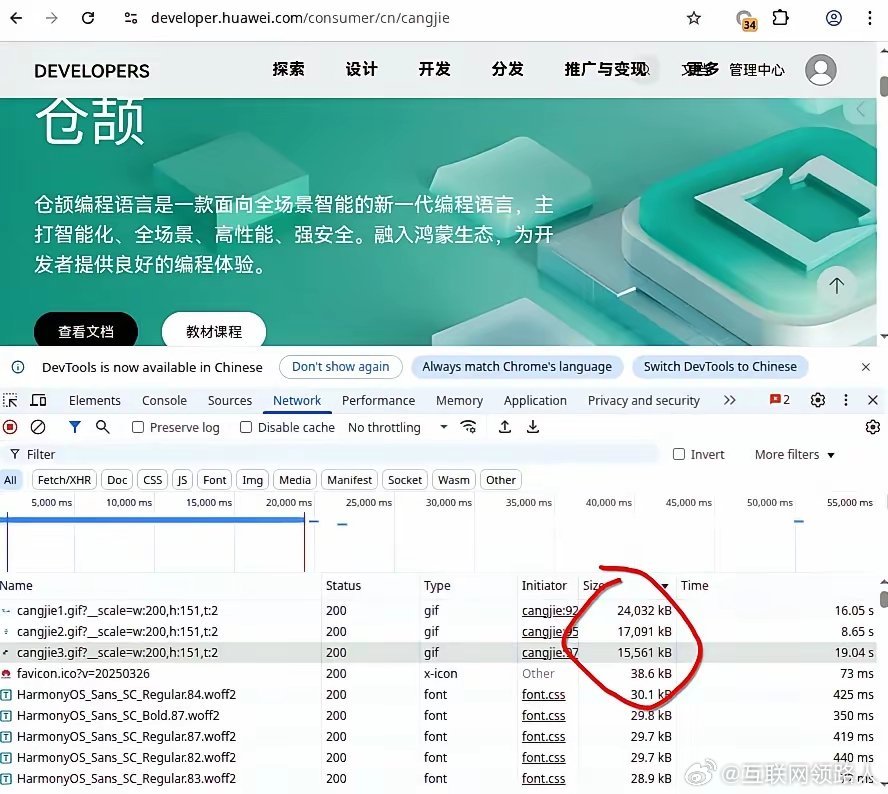
Task: Click the user avatar on Huawei site
Action: coord(821,70)
